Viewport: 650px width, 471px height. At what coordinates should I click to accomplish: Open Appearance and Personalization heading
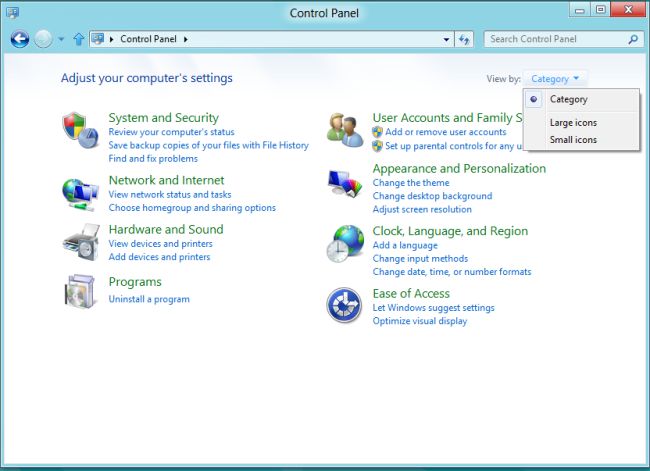pyautogui.click(x=459, y=169)
